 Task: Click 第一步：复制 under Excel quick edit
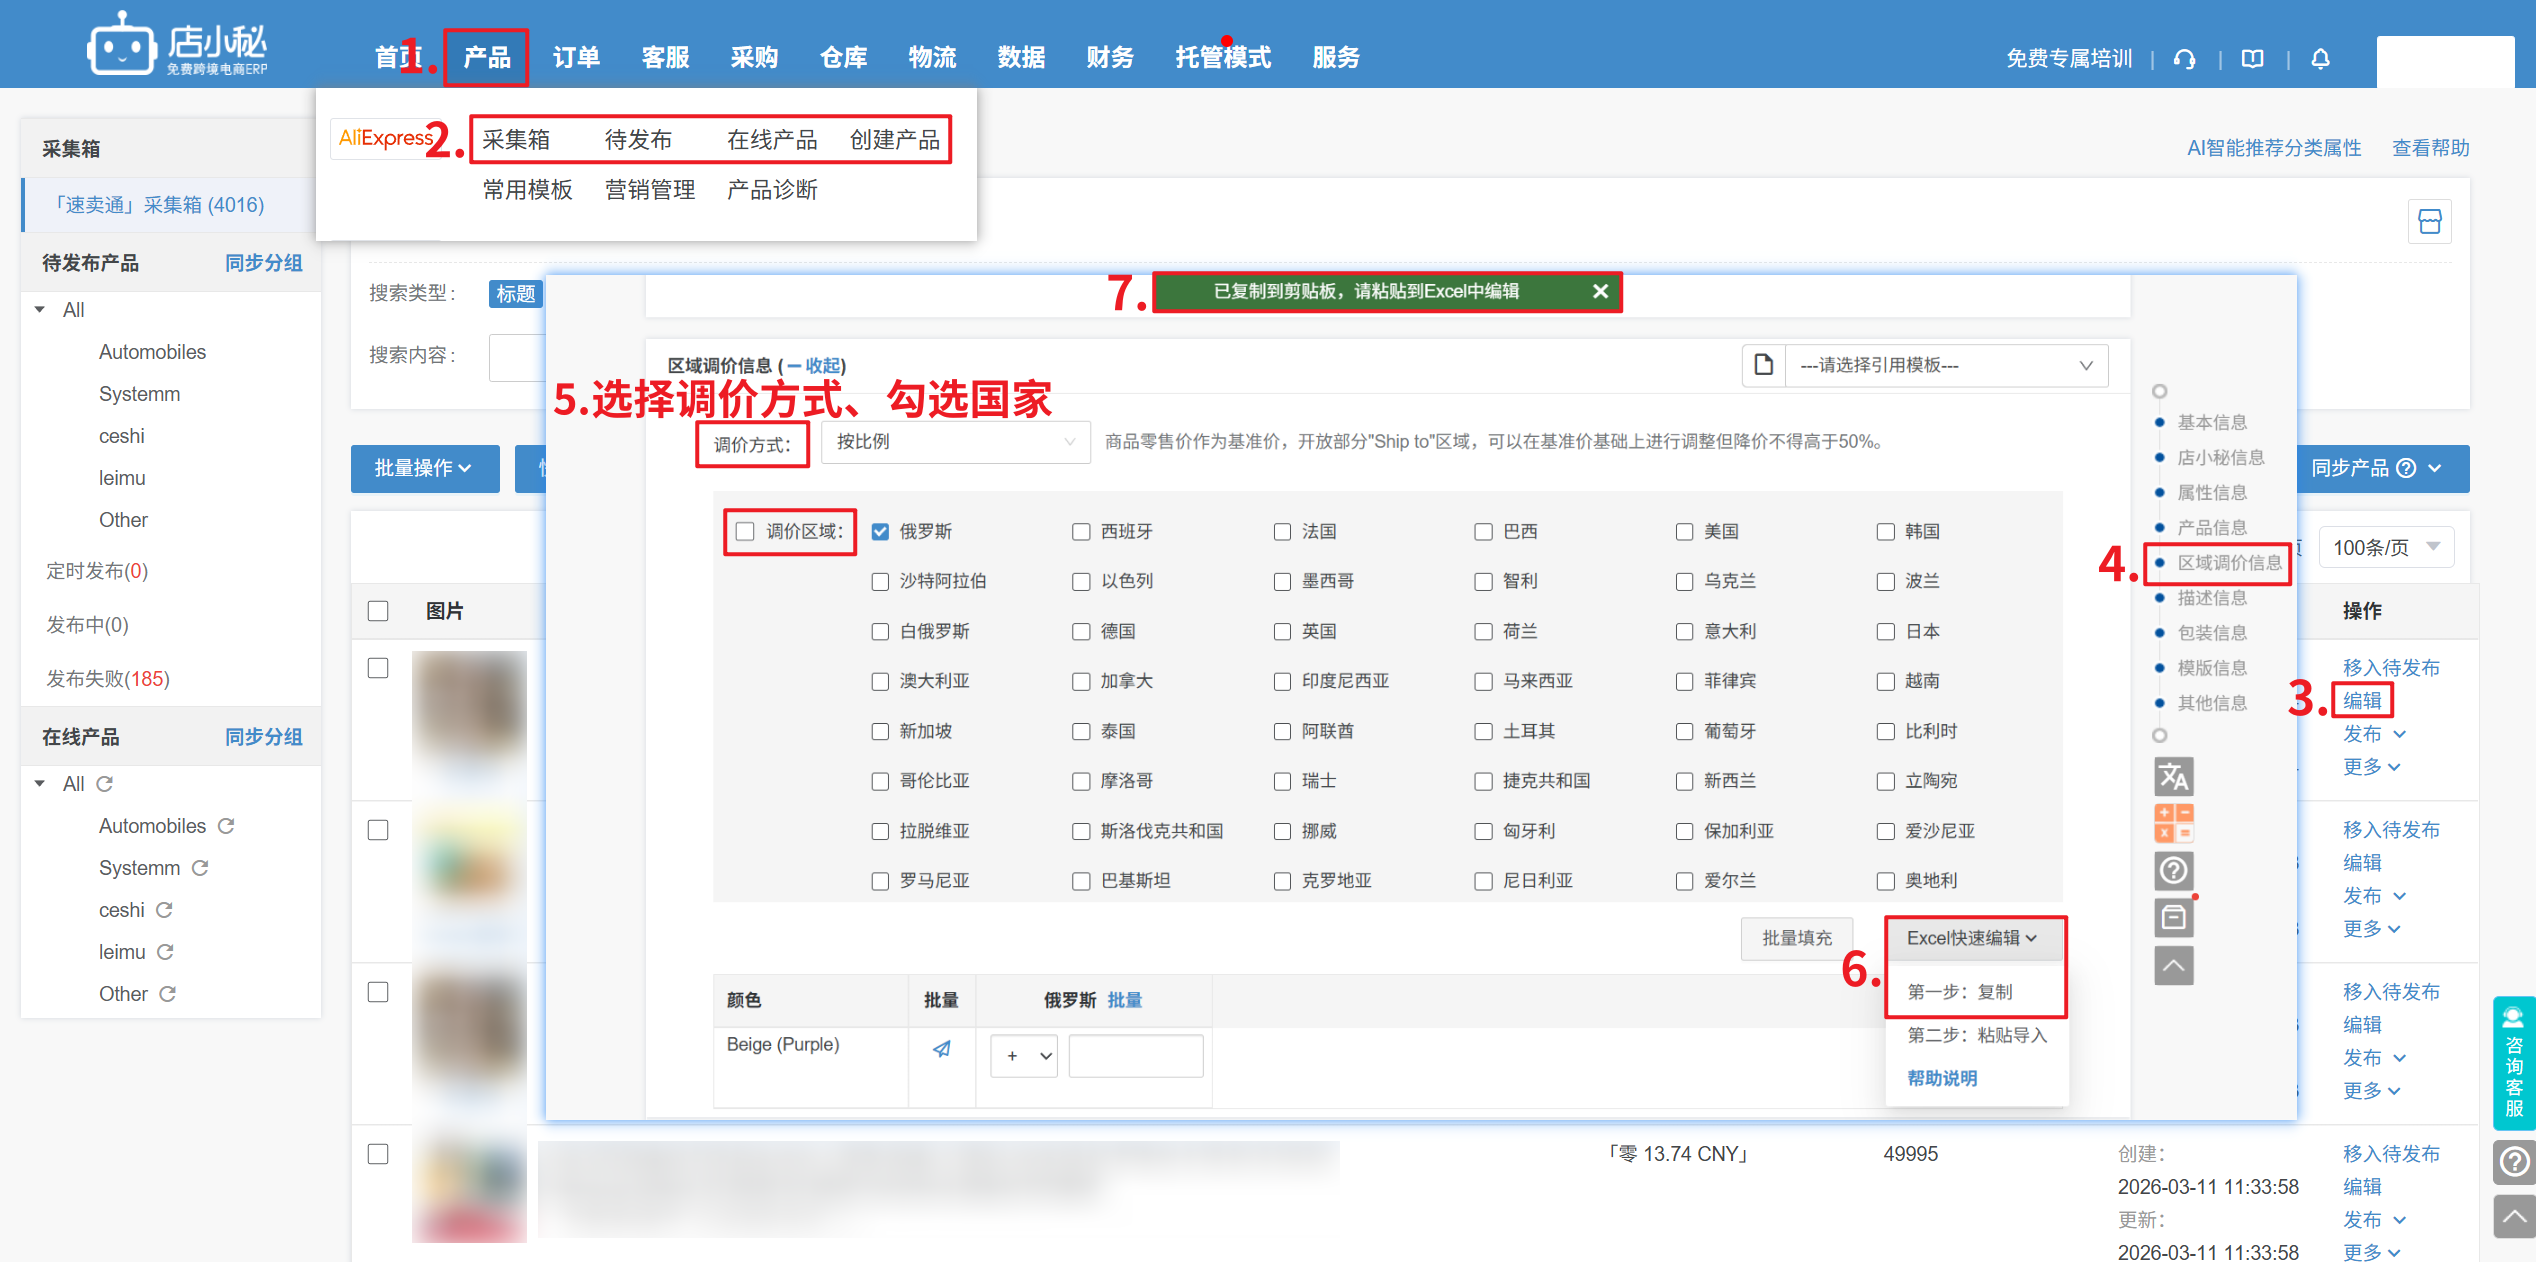(1959, 992)
